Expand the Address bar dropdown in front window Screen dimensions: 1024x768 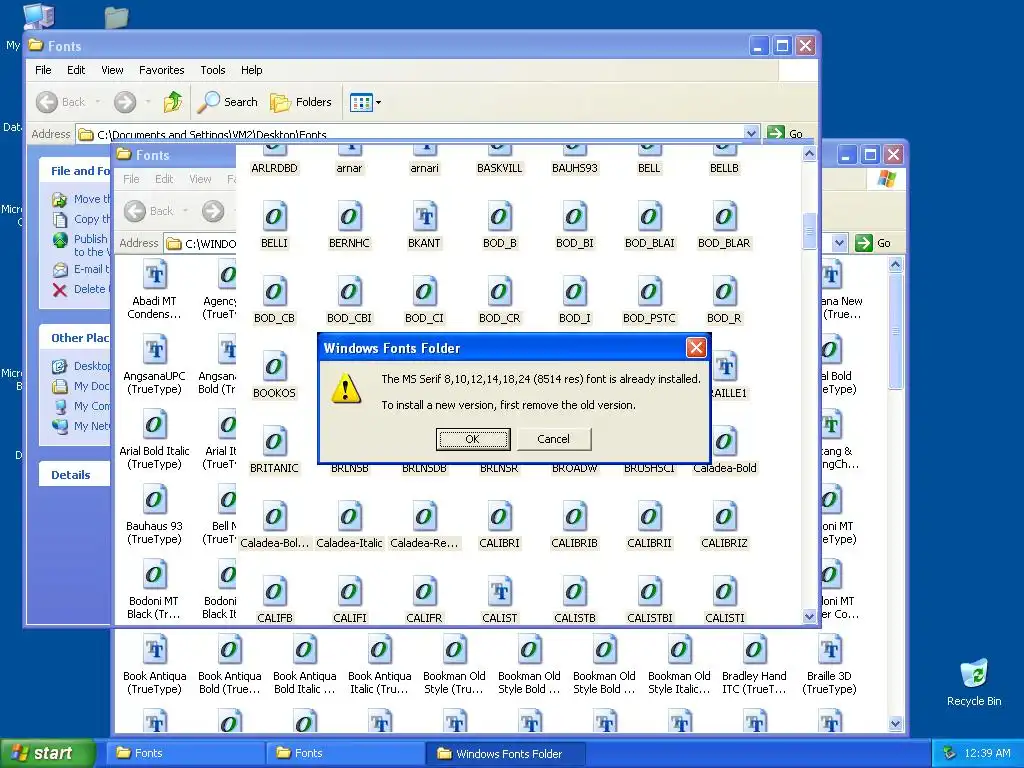(x=751, y=133)
